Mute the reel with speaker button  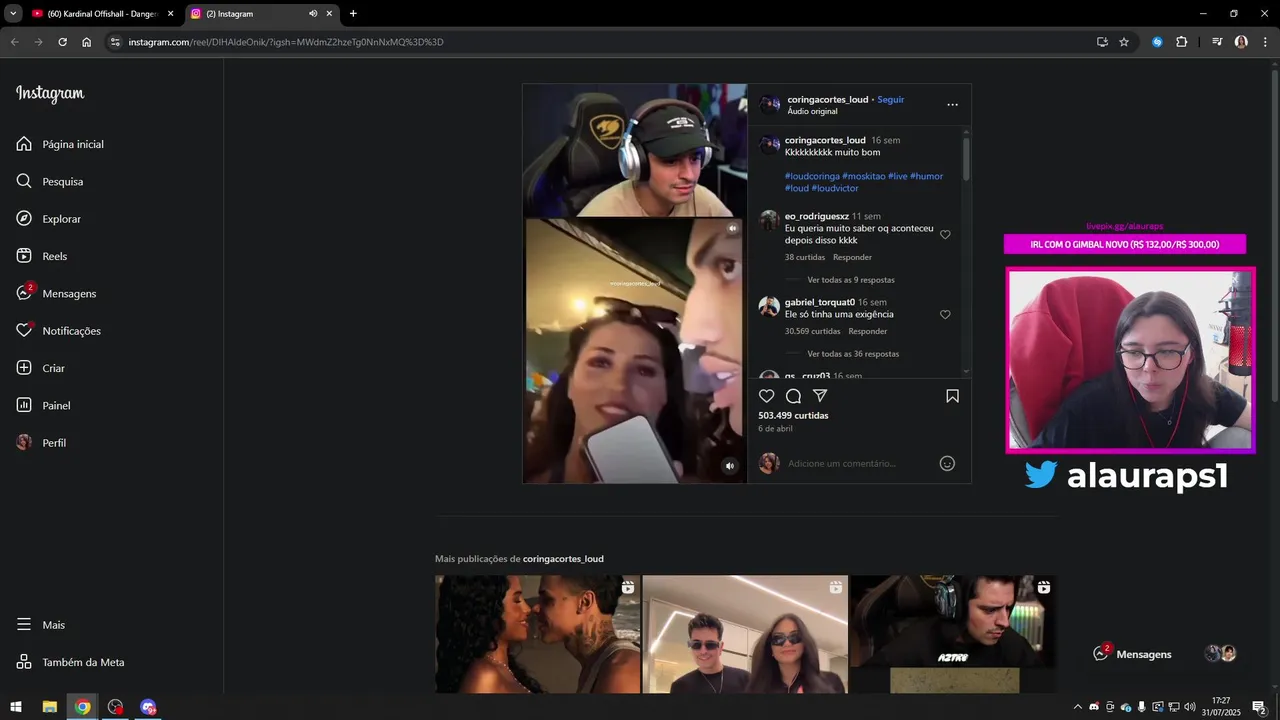(x=729, y=466)
